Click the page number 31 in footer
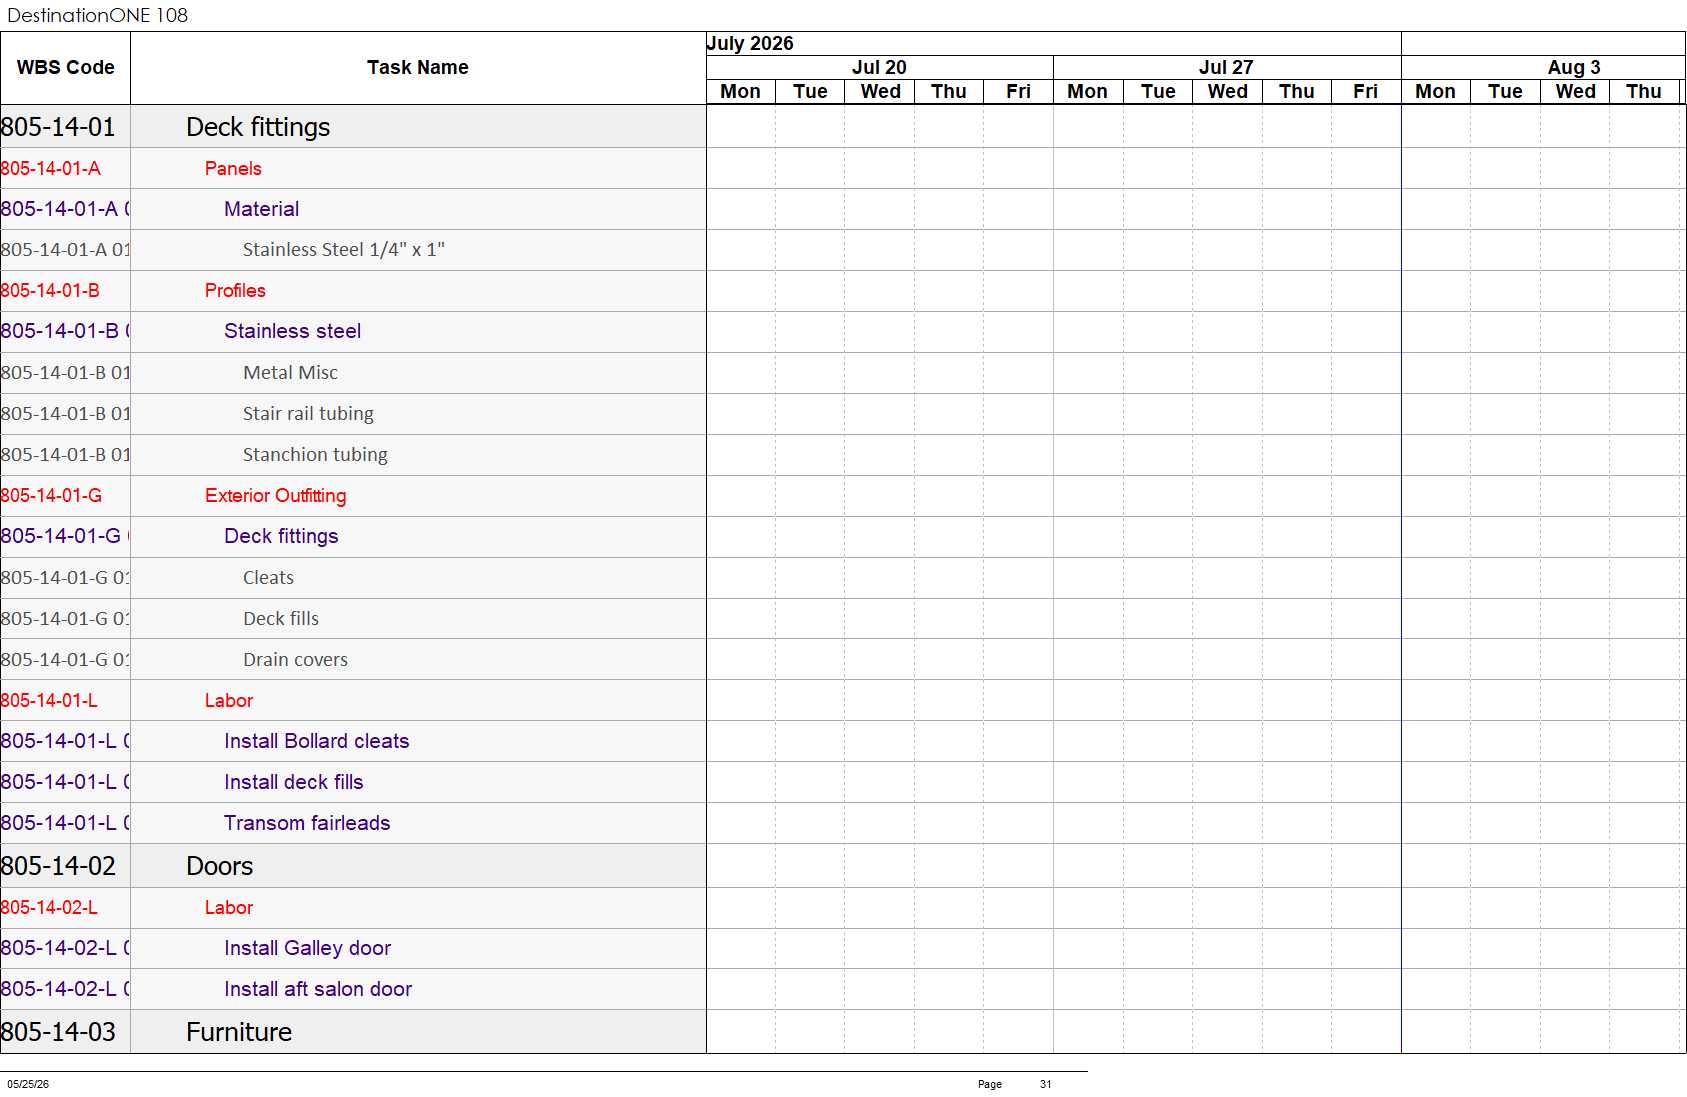This screenshot has height=1097, width=1687. [1045, 1084]
